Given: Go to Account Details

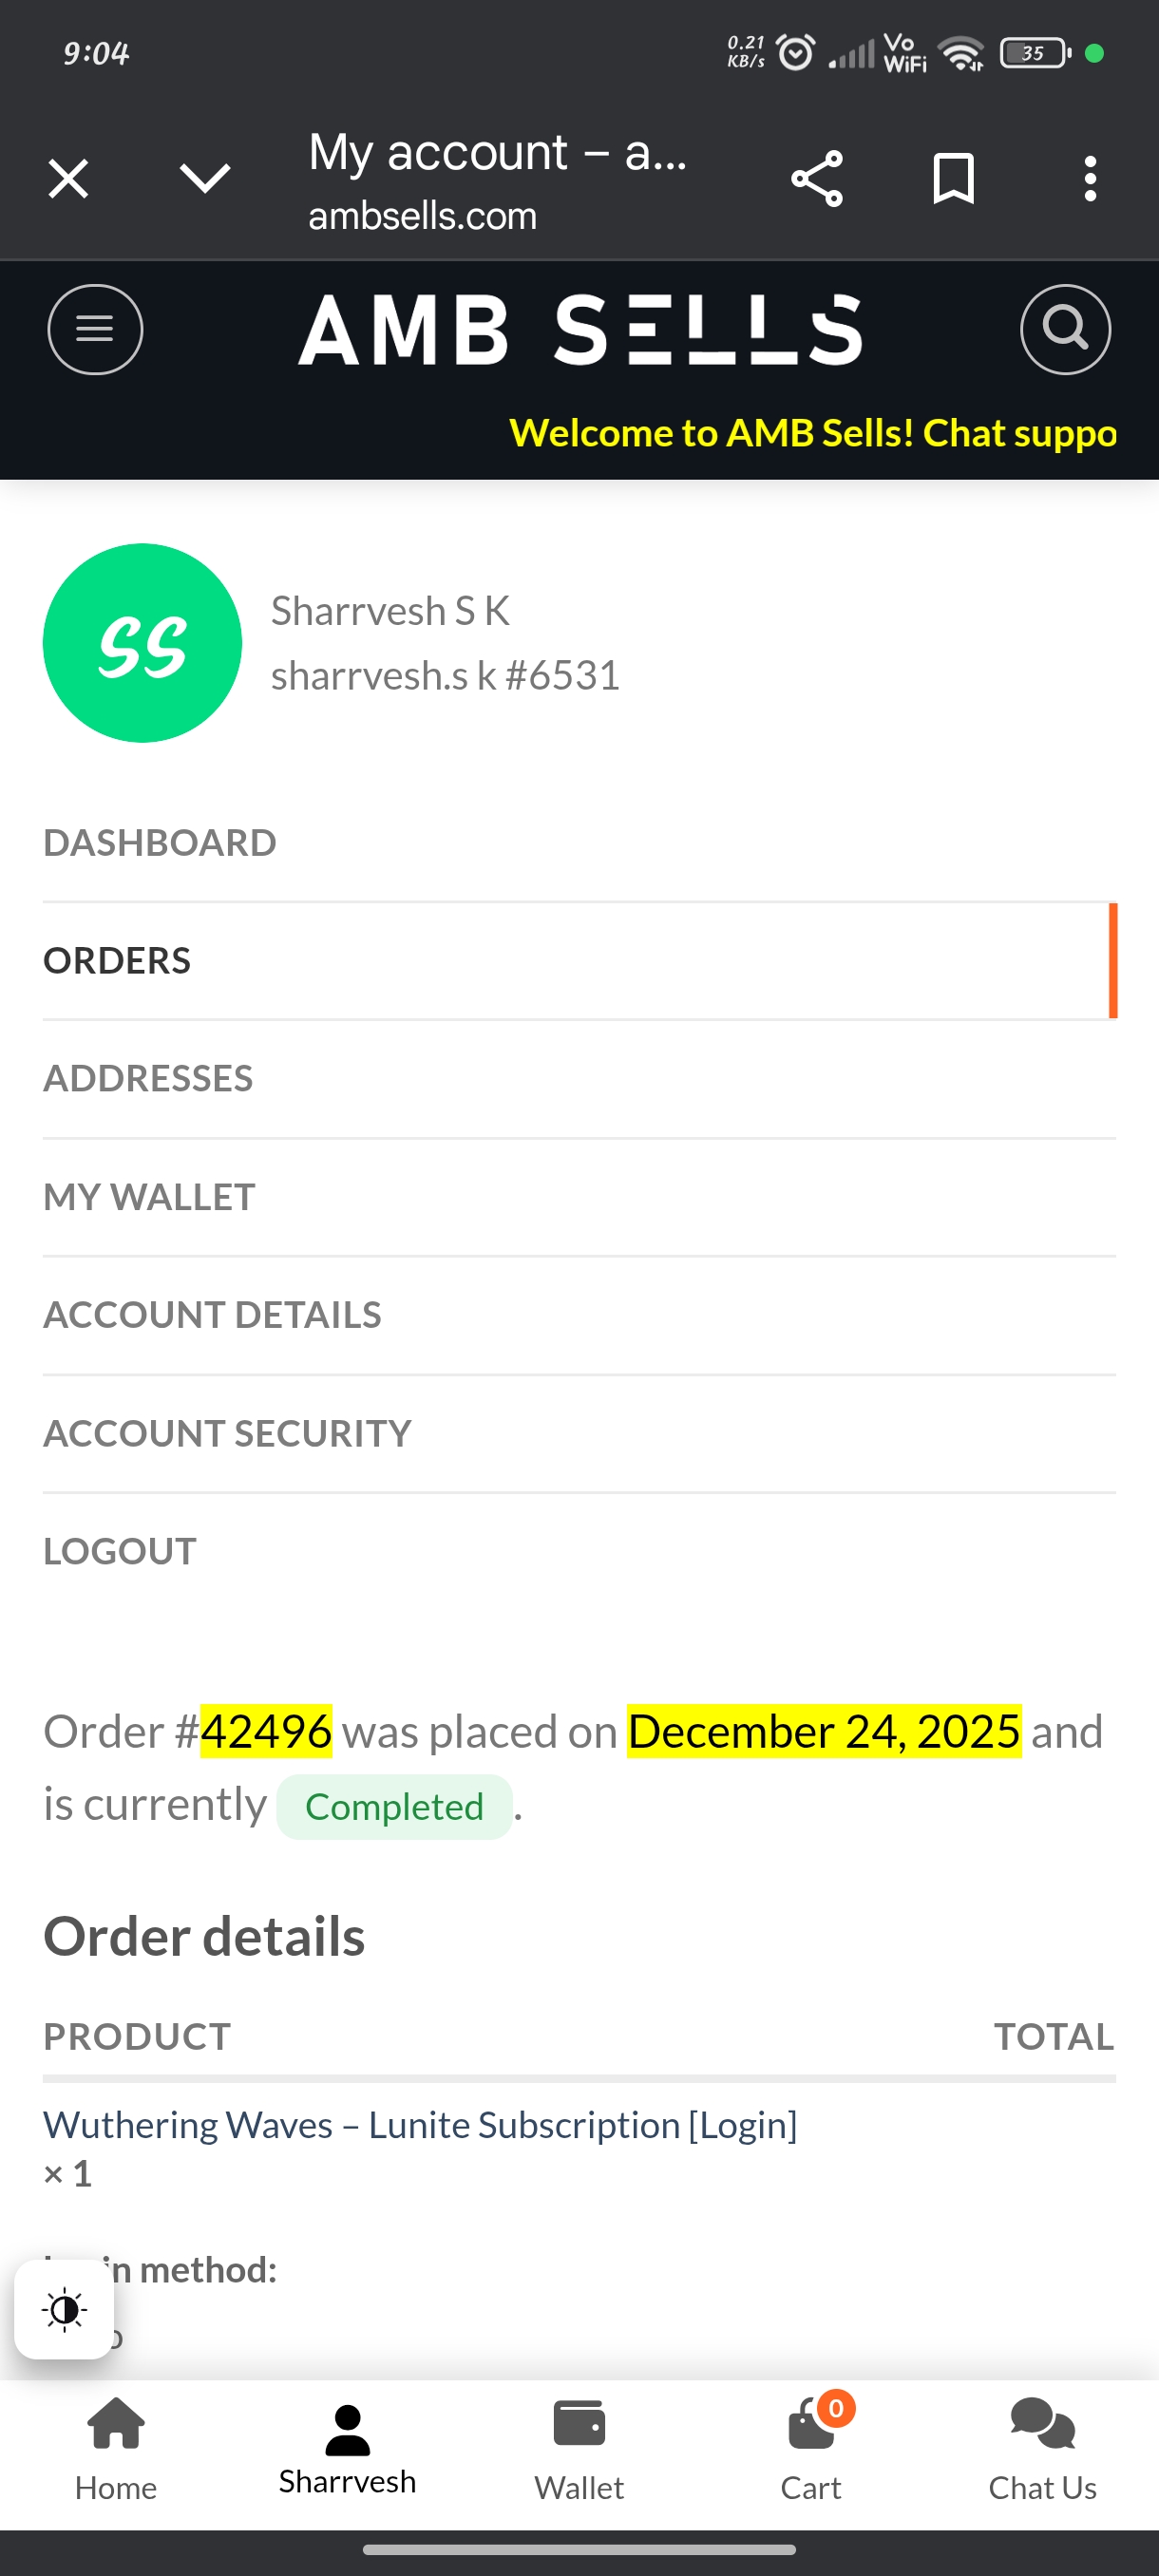Looking at the screenshot, I should click(x=212, y=1315).
